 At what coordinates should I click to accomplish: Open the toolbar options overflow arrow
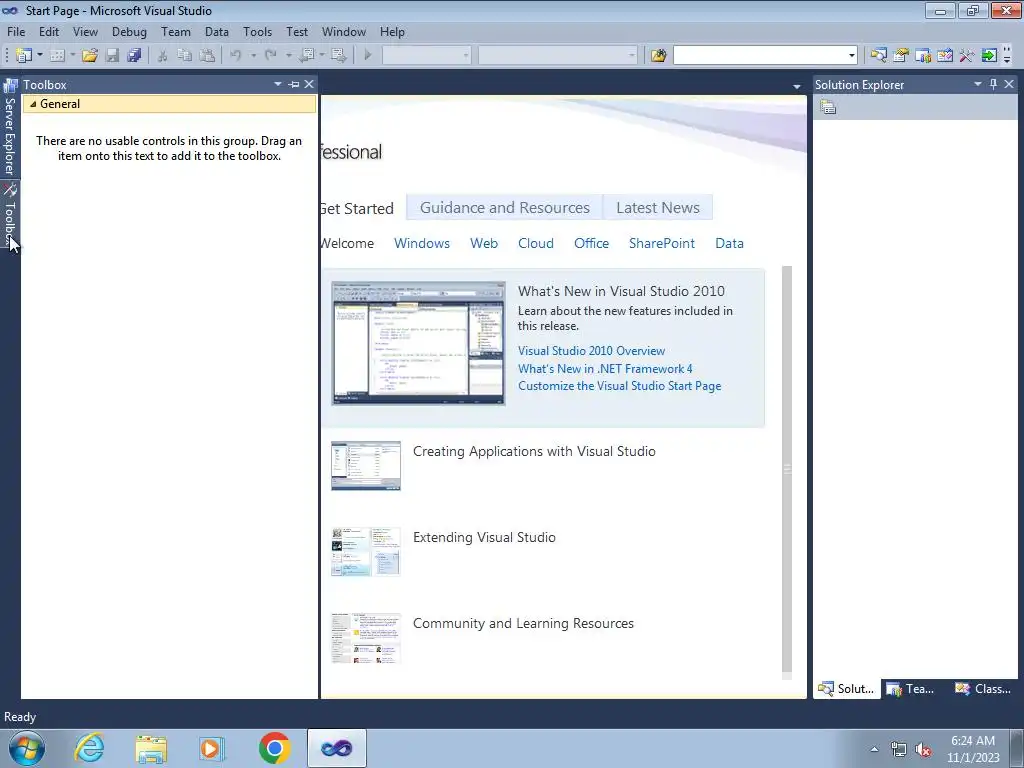tap(1007, 56)
